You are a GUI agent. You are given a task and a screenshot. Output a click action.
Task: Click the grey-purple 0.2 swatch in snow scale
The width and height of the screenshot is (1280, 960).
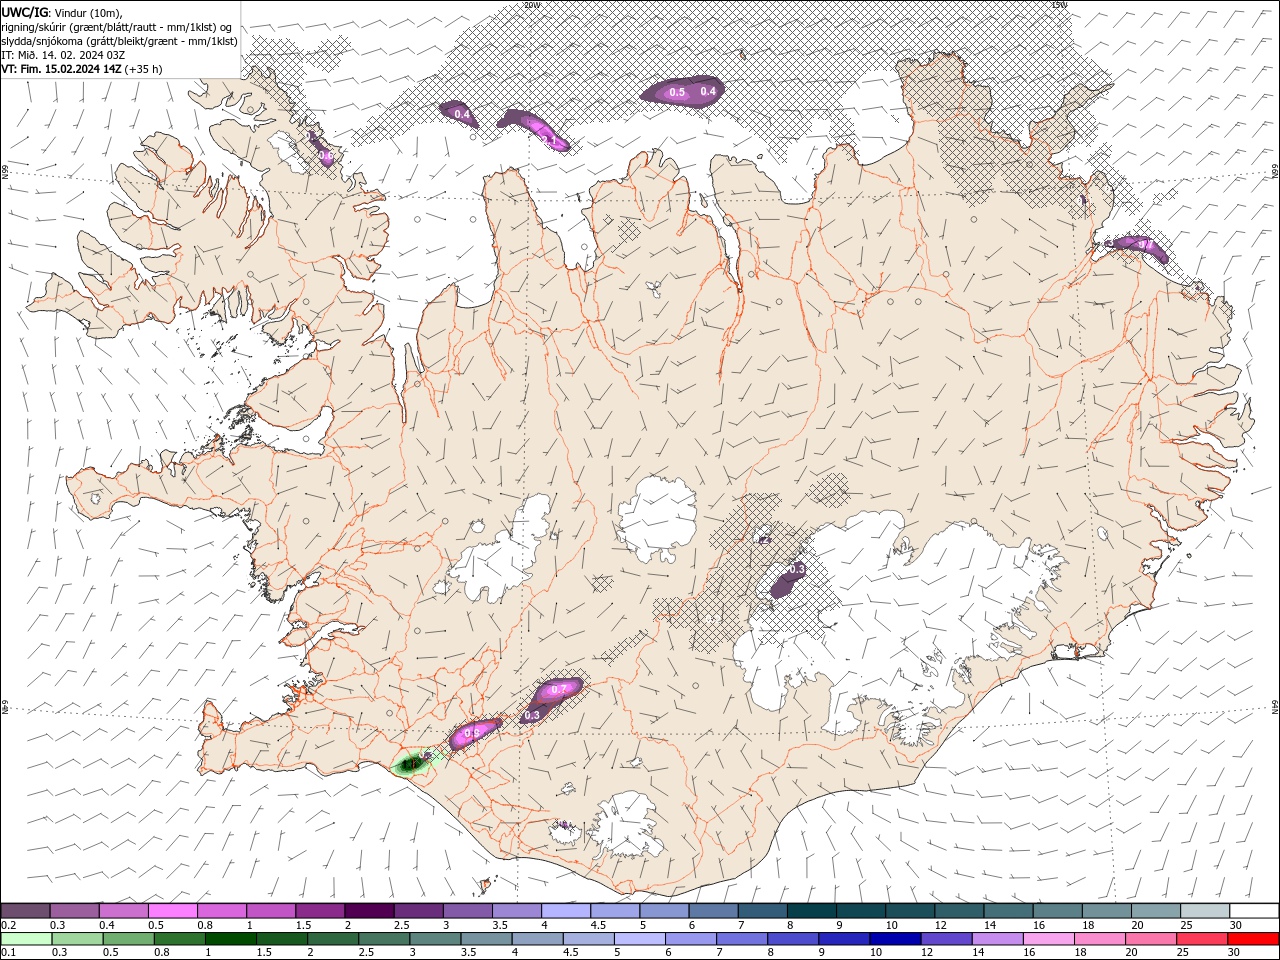click(25, 910)
